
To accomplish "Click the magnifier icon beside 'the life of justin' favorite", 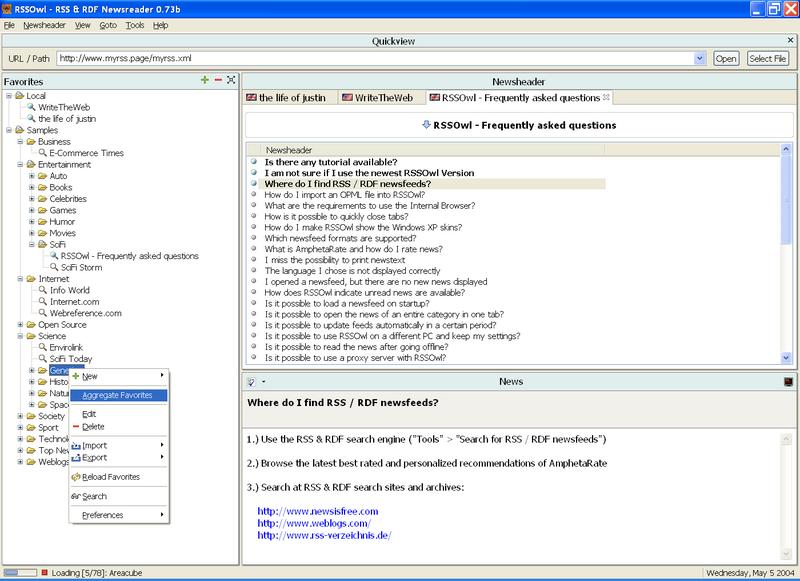I will point(32,118).
